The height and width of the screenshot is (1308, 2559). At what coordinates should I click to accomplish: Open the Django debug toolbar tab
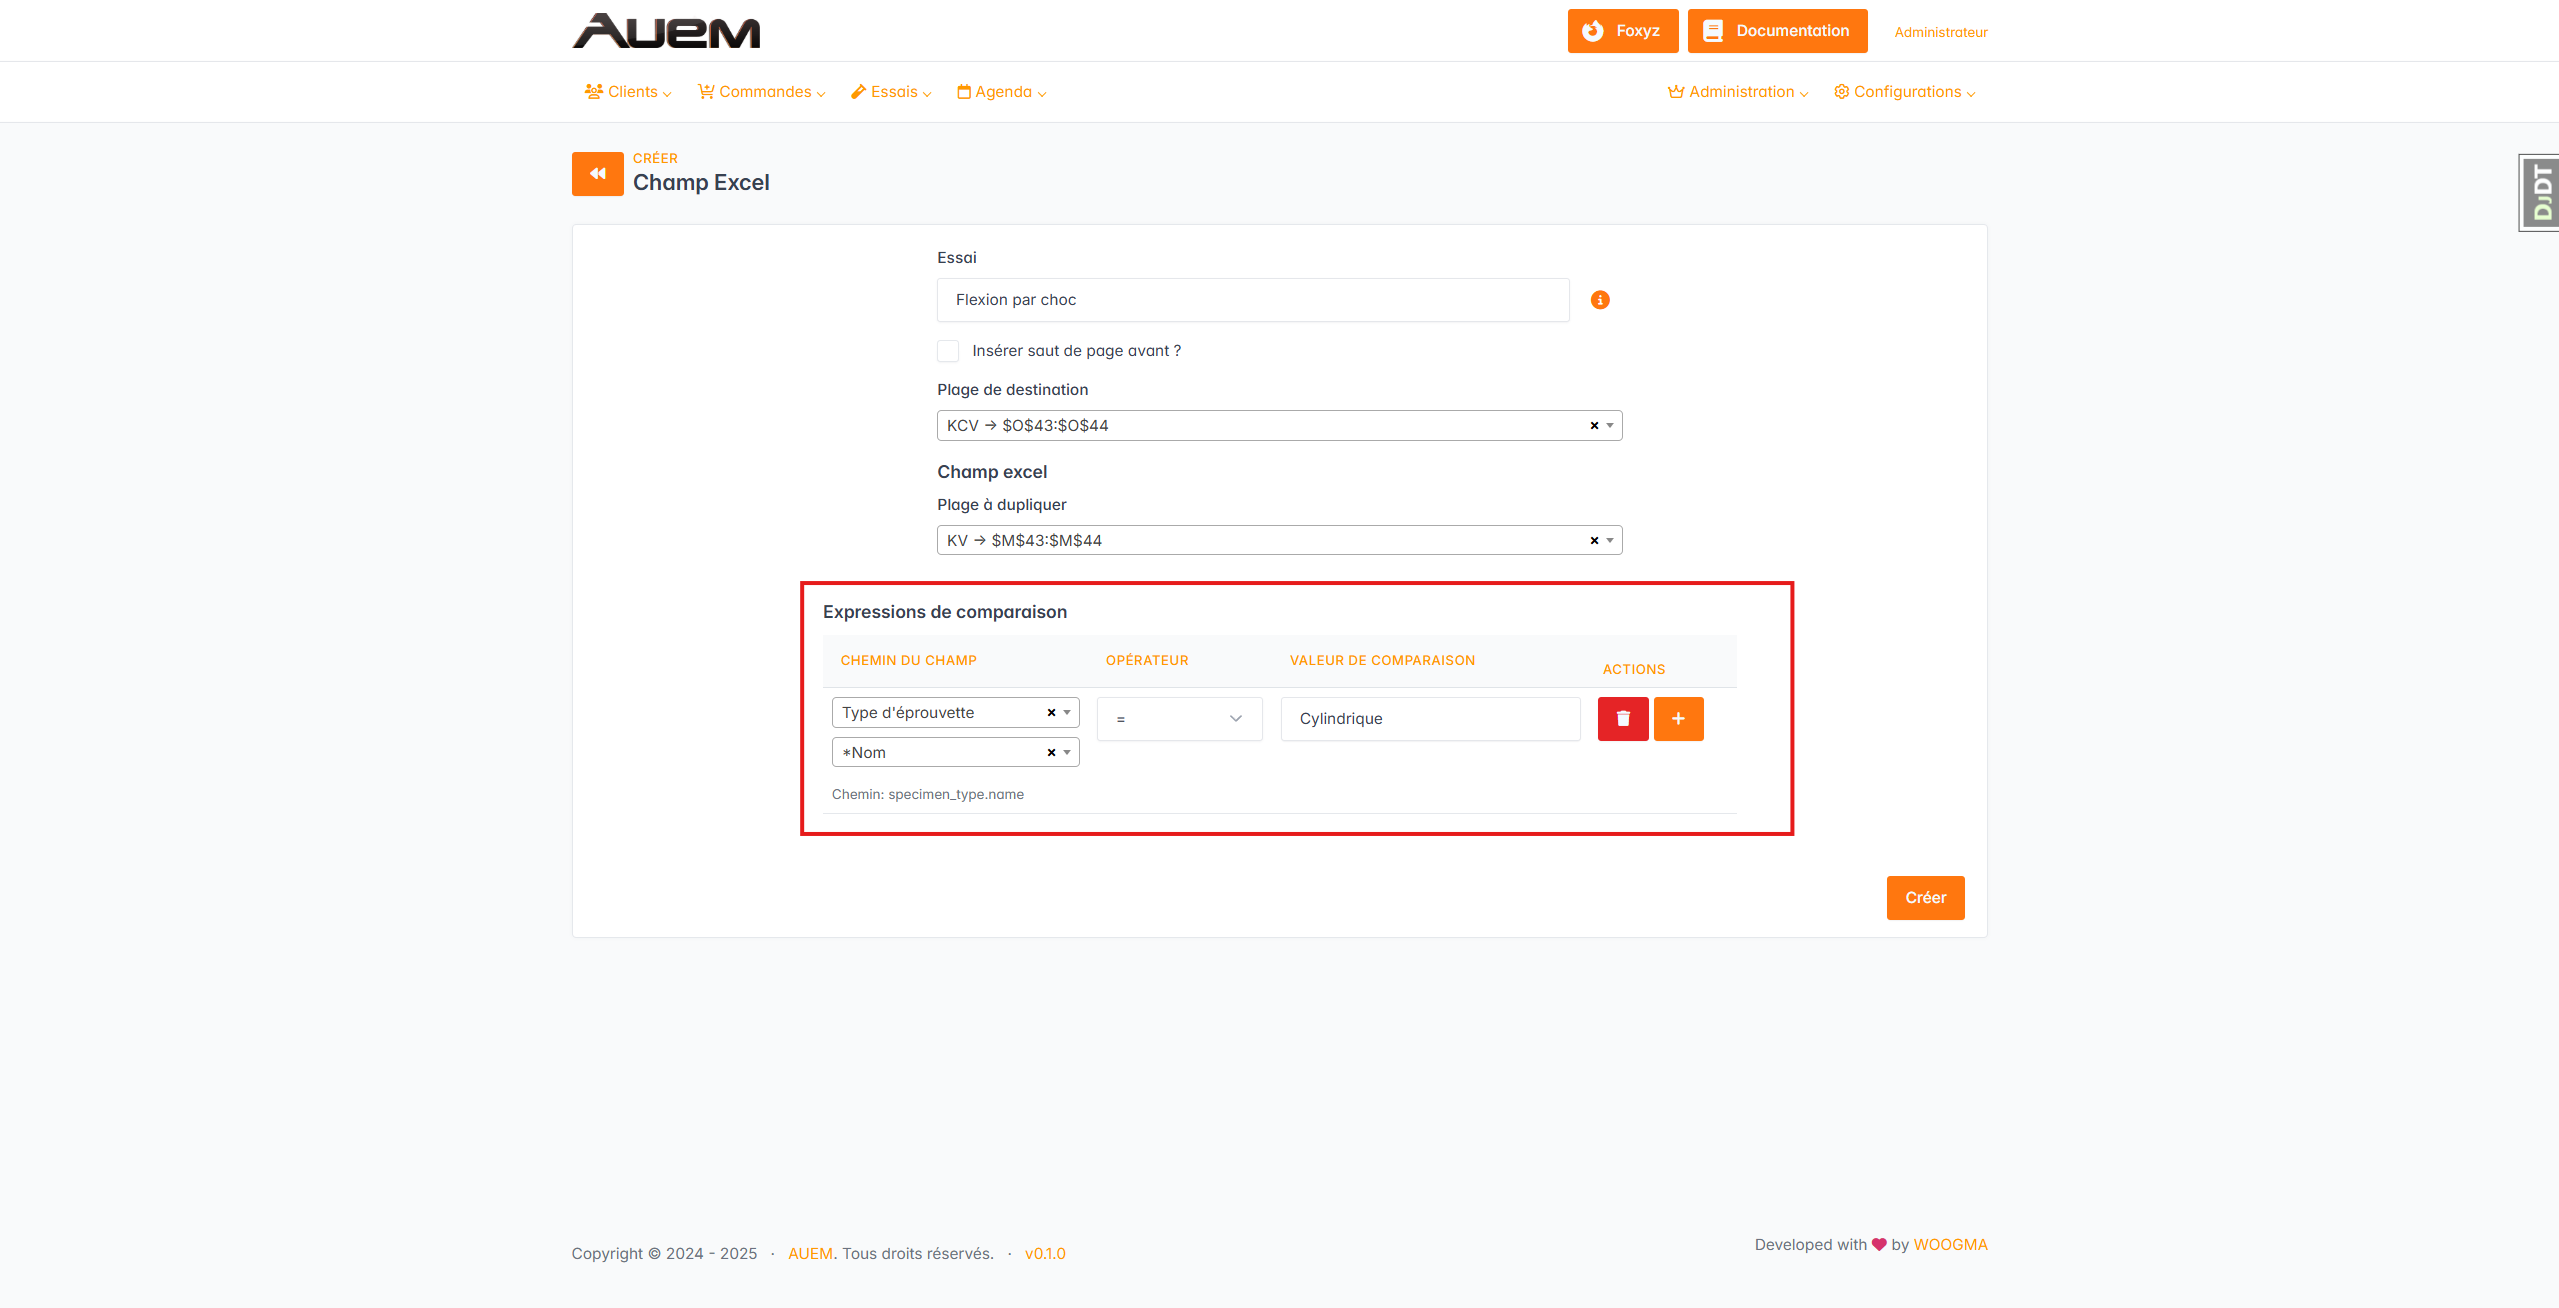2540,193
